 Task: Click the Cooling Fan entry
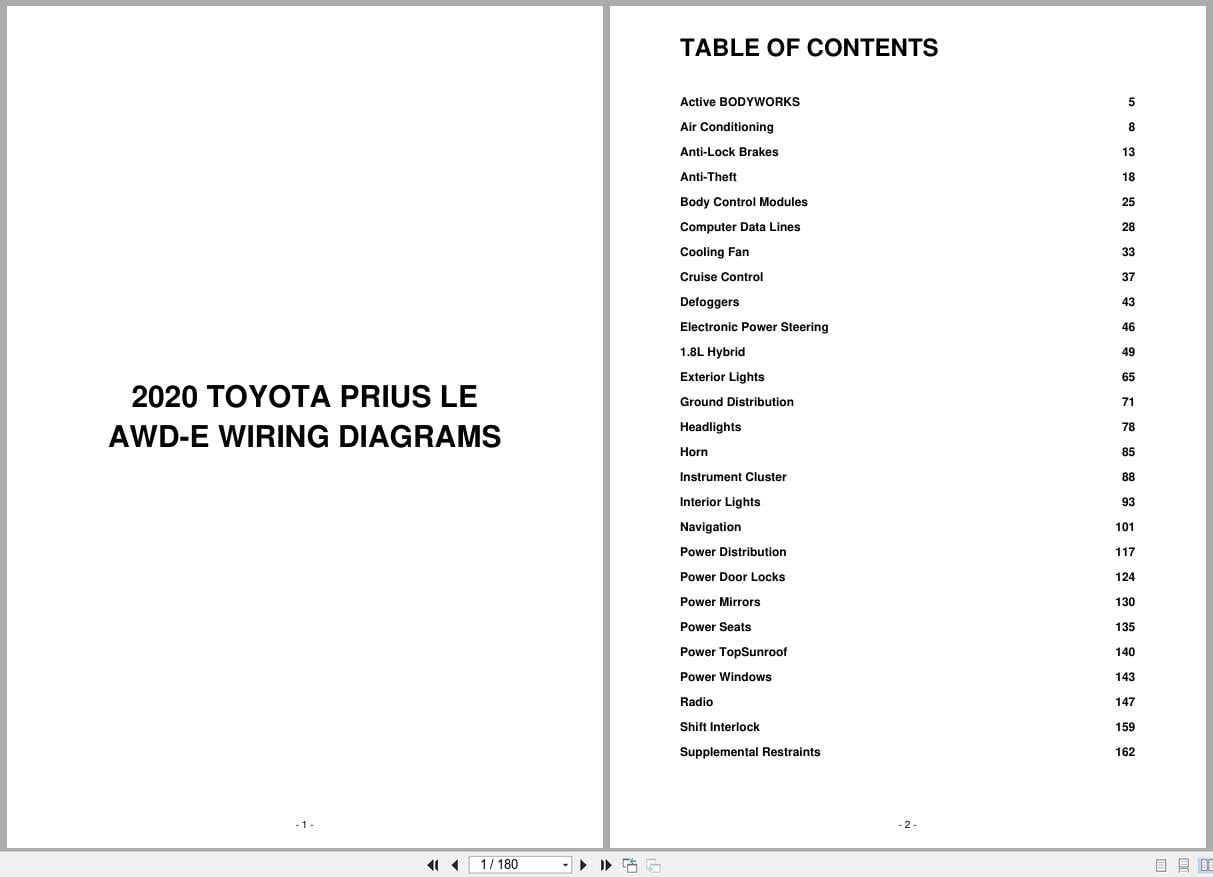pos(714,252)
